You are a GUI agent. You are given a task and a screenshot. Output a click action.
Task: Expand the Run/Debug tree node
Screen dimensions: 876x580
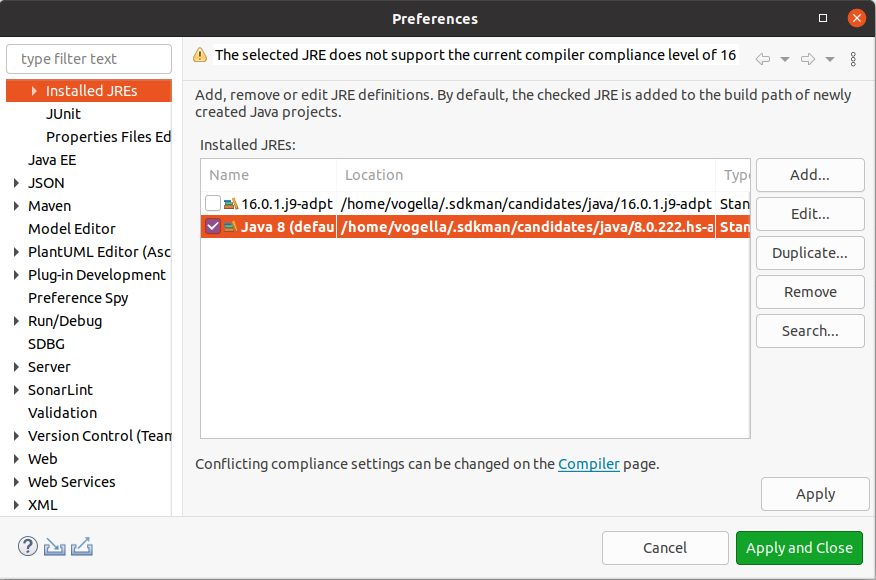pos(16,321)
